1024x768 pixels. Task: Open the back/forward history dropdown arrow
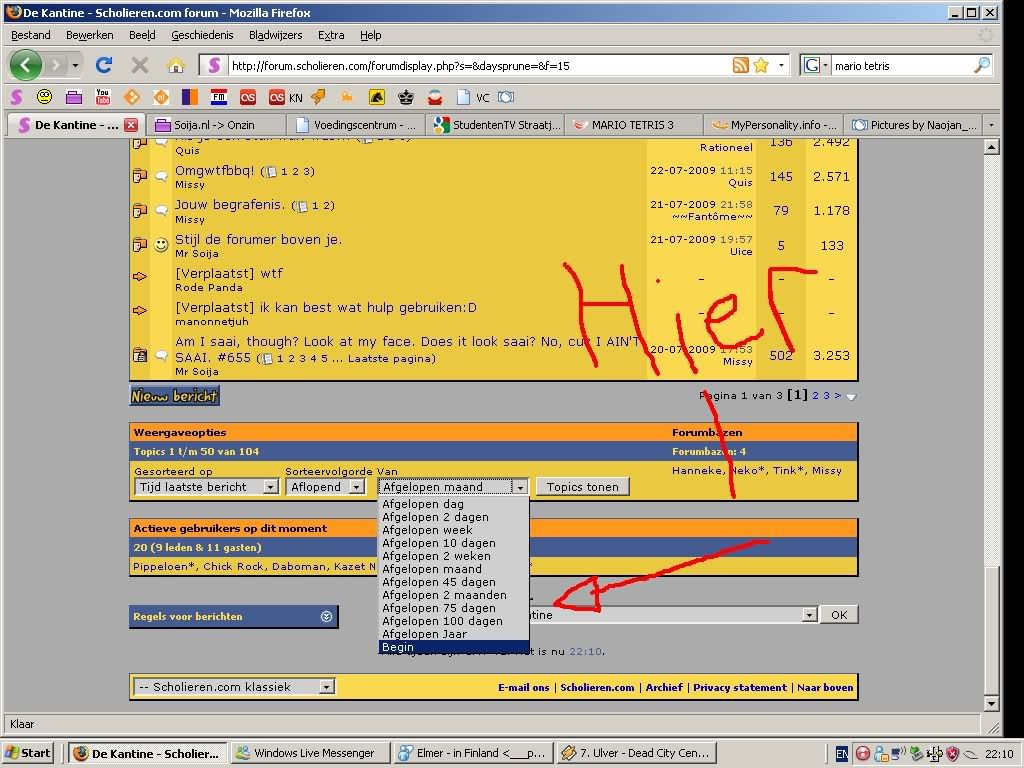coord(76,65)
